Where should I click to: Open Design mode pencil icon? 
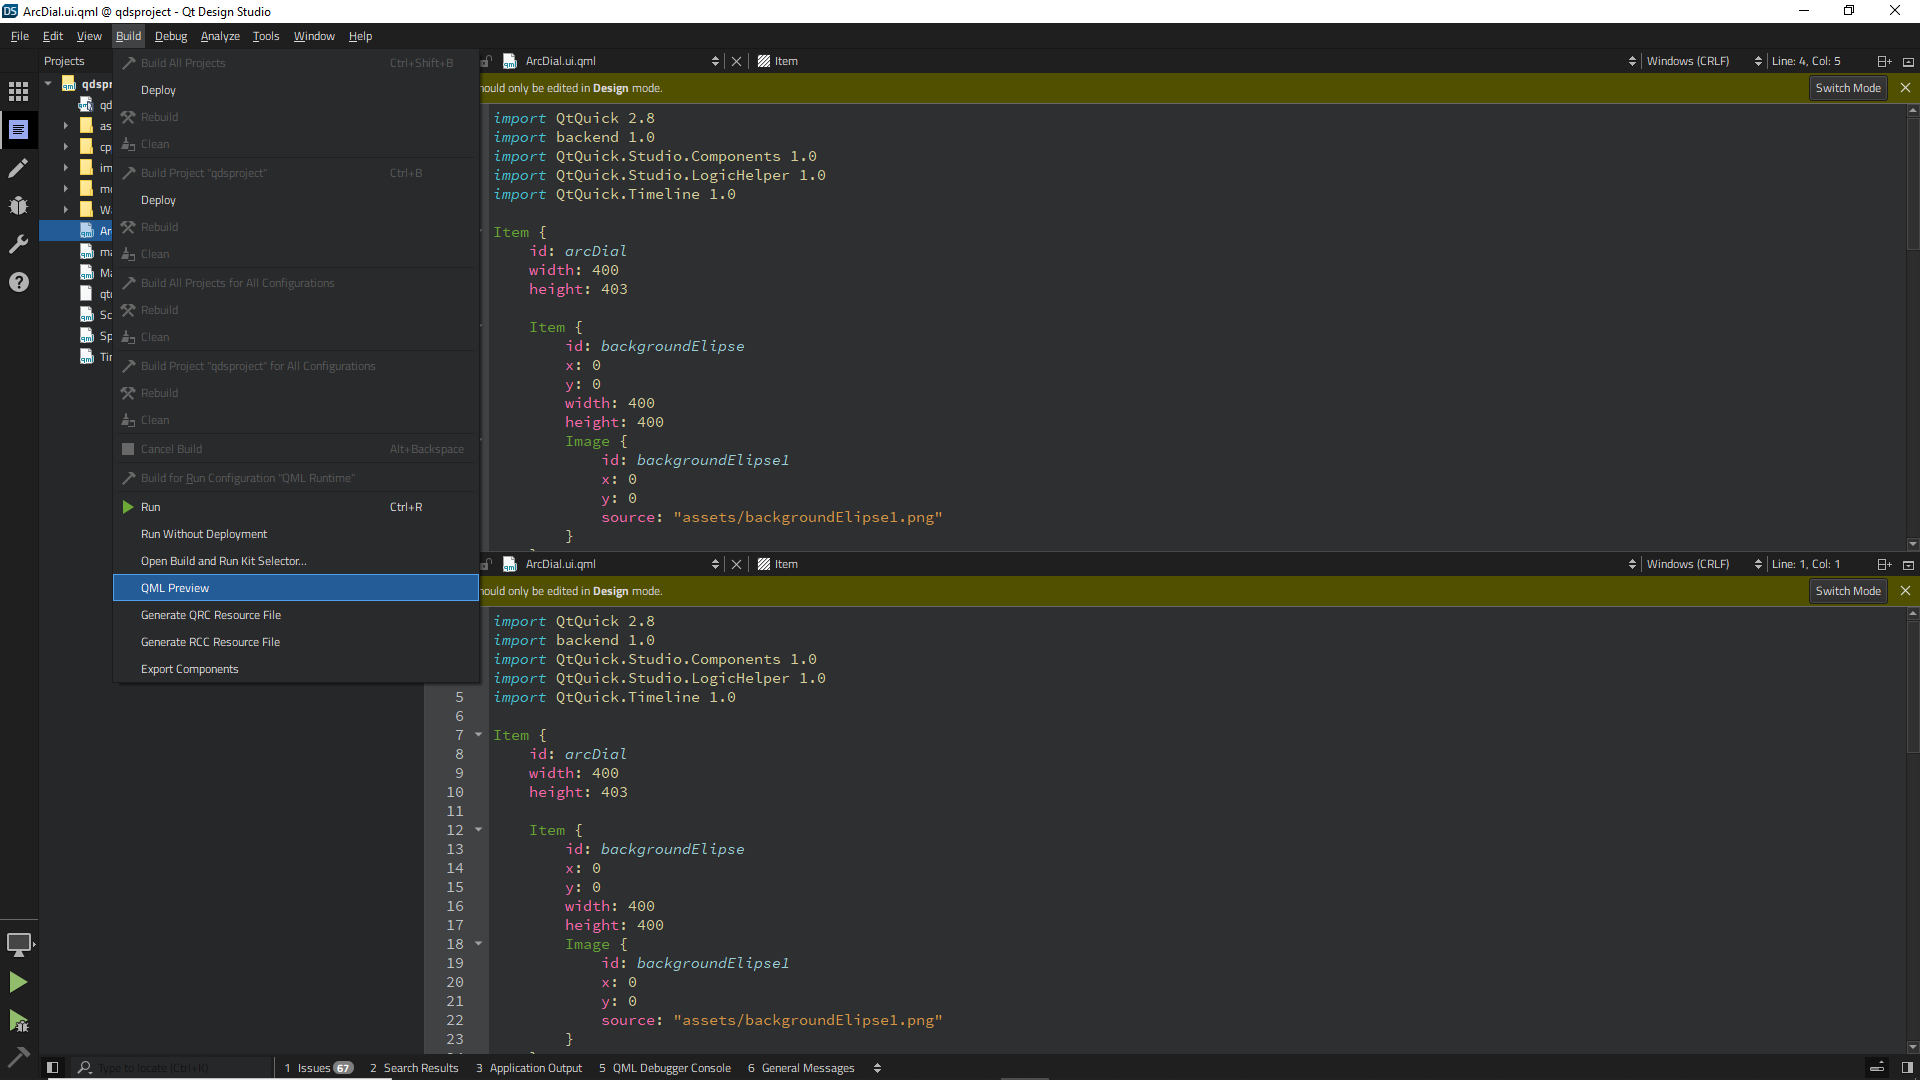point(18,168)
